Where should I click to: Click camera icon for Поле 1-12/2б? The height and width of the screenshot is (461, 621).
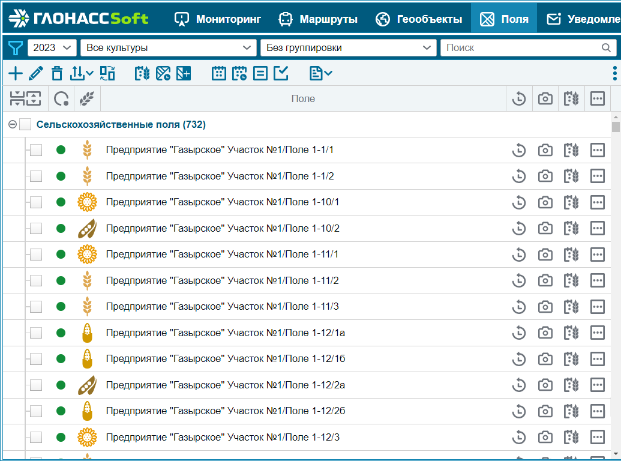coord(545,411)
